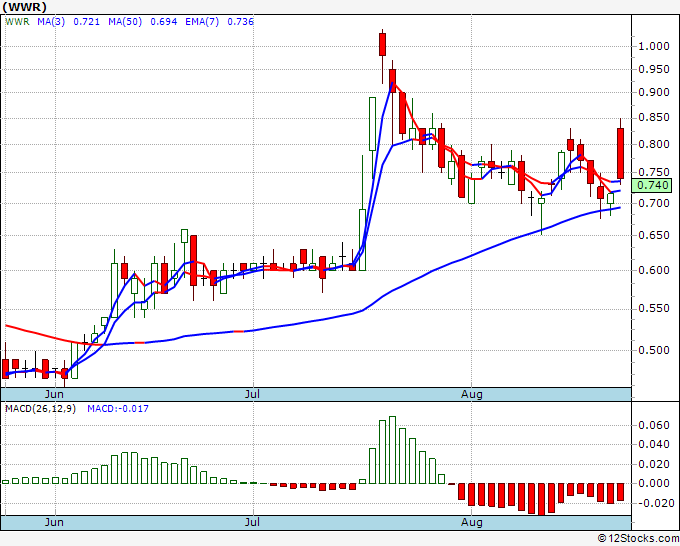Click the 1.000 price axis label
680x546 pixels.
(x=653, y=46)
